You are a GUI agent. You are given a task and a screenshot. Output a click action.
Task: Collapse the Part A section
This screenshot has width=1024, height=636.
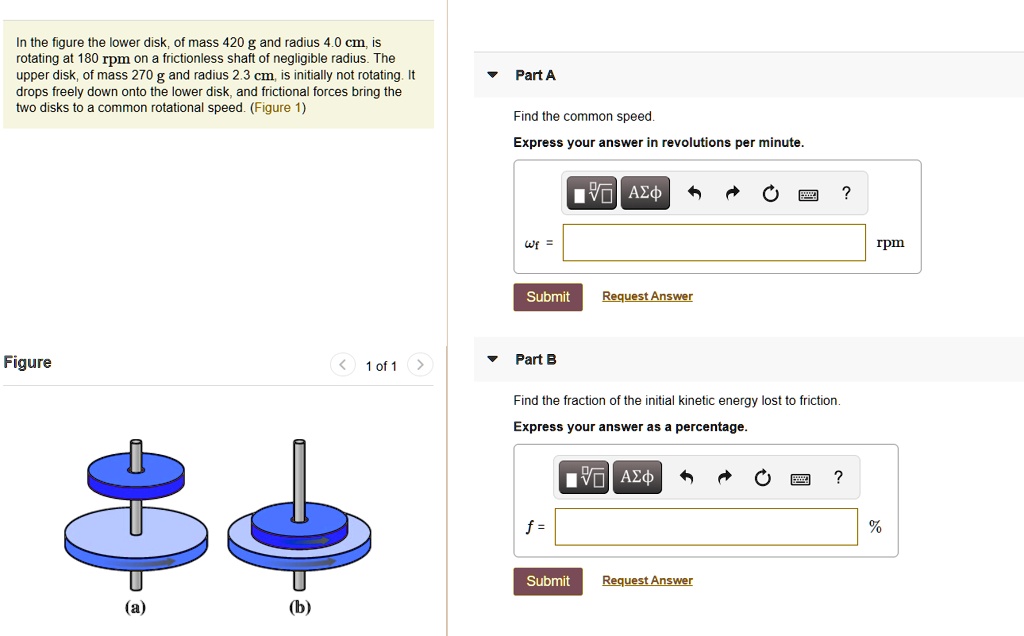click(x=491, y=74)
